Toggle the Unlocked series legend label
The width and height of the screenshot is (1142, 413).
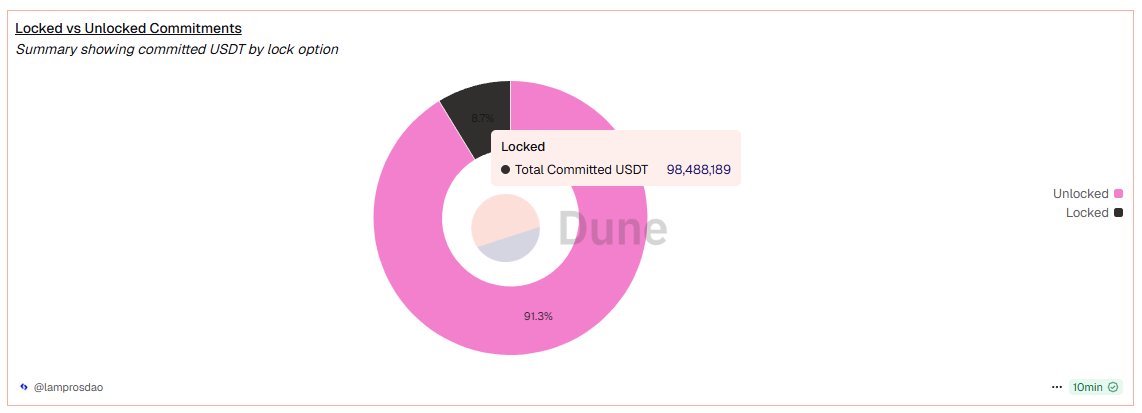1080,193
